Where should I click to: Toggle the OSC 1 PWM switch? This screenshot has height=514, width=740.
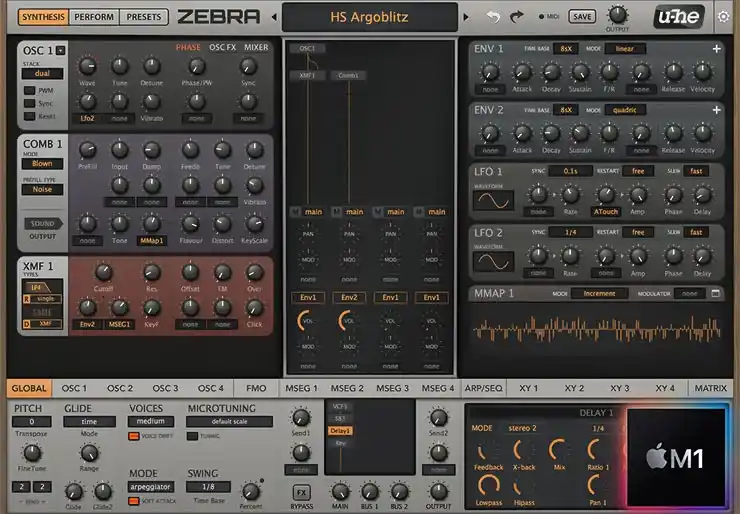(30, 90)
